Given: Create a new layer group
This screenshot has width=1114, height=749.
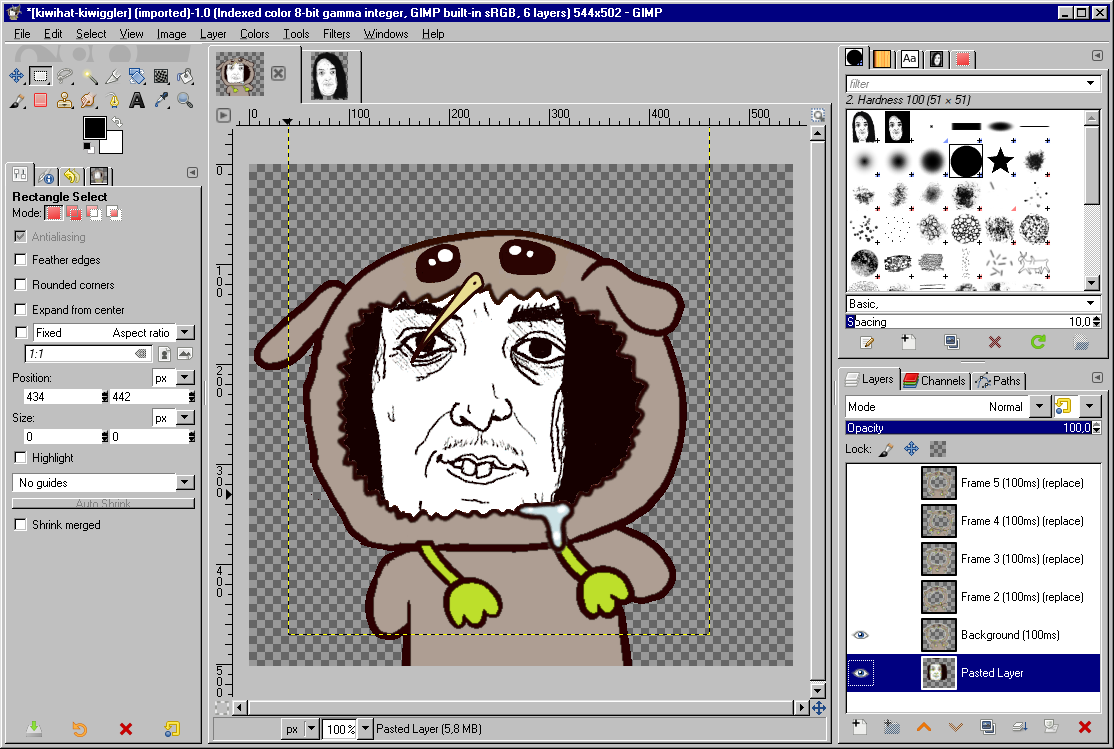Looking at the screenshot, I should (x=892, y=727).
